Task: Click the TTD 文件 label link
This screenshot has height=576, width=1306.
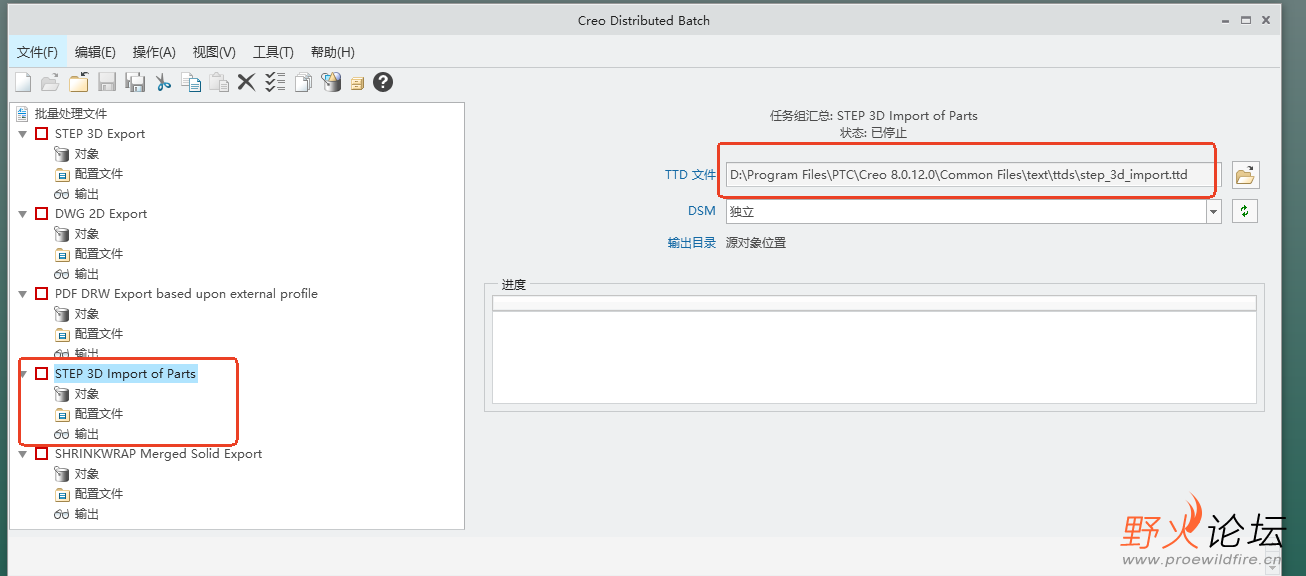Action: pyautogui.click(x=691, y=175)
